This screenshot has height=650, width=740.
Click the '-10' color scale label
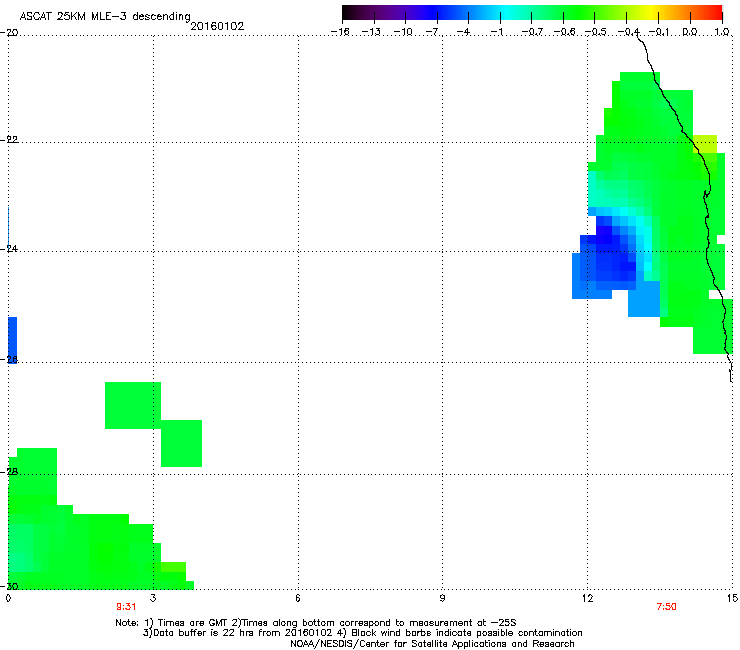point(403,32)
